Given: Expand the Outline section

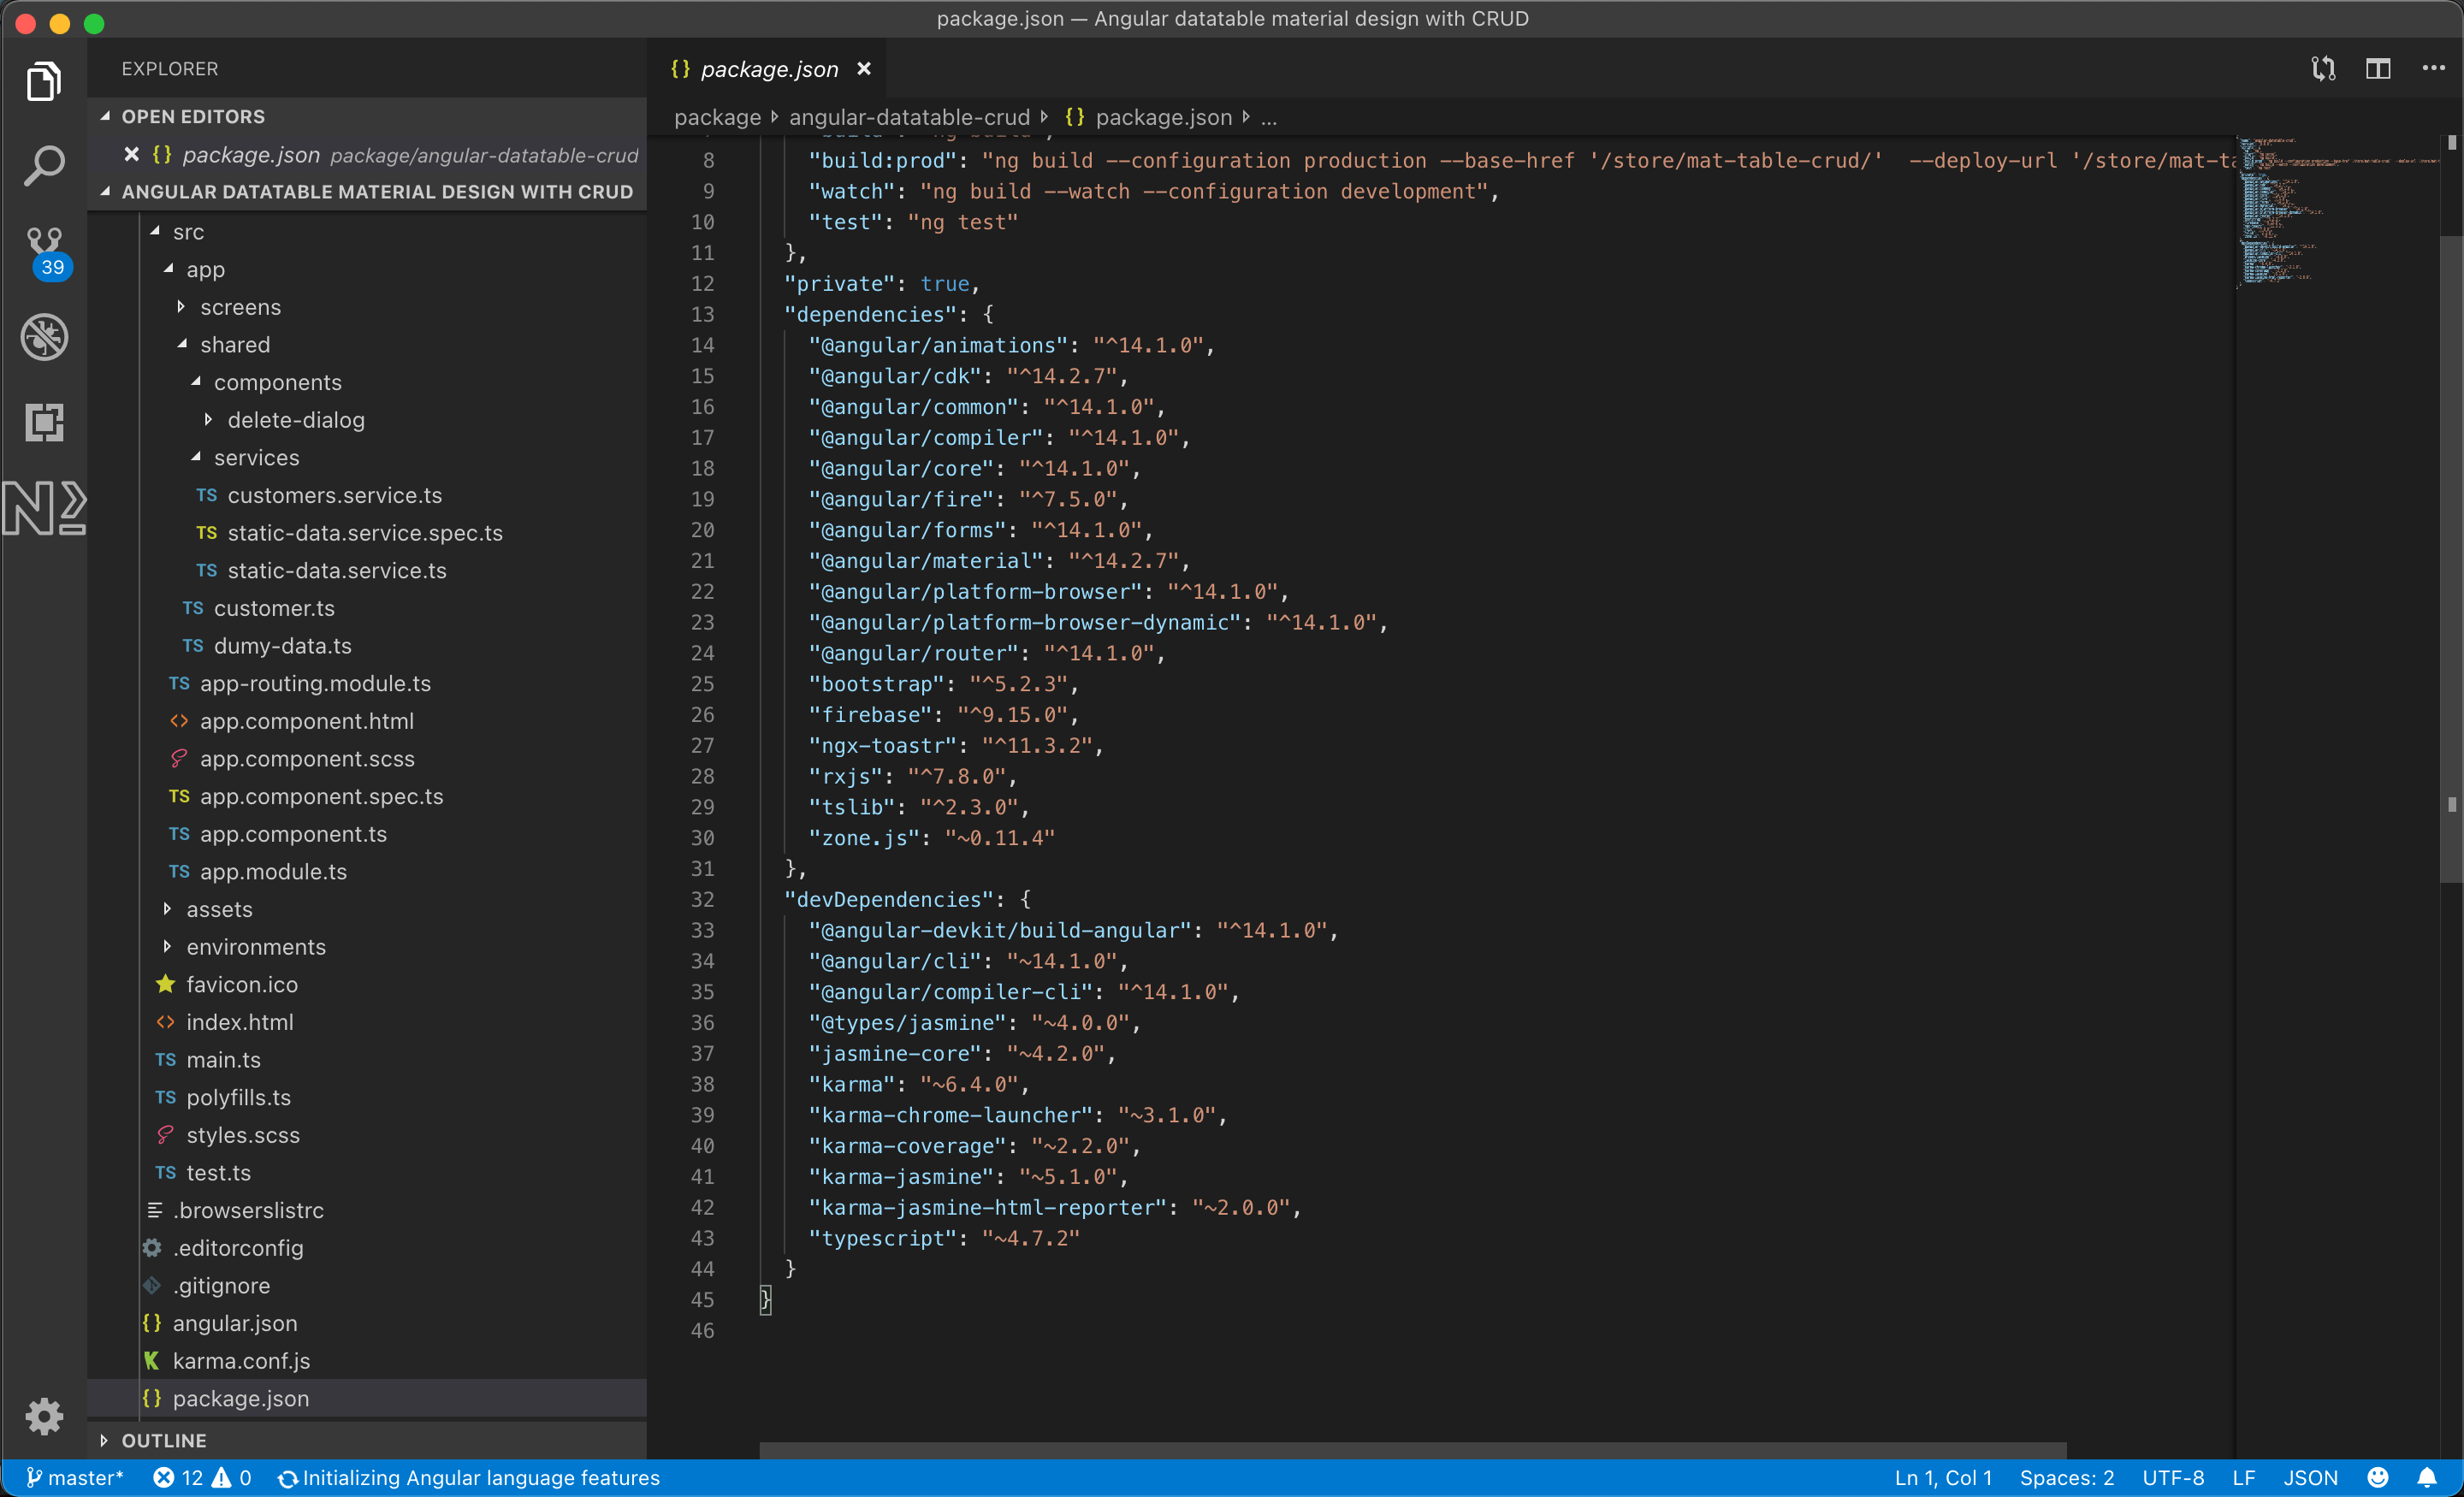Looking at the screenshot, I should click(104, 1440).
